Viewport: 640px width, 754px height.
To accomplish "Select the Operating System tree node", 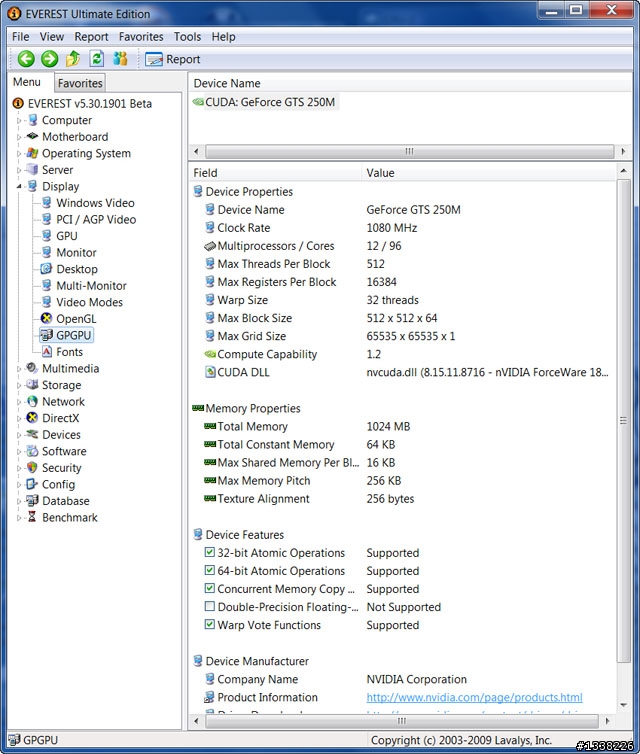I will point(86,153).
